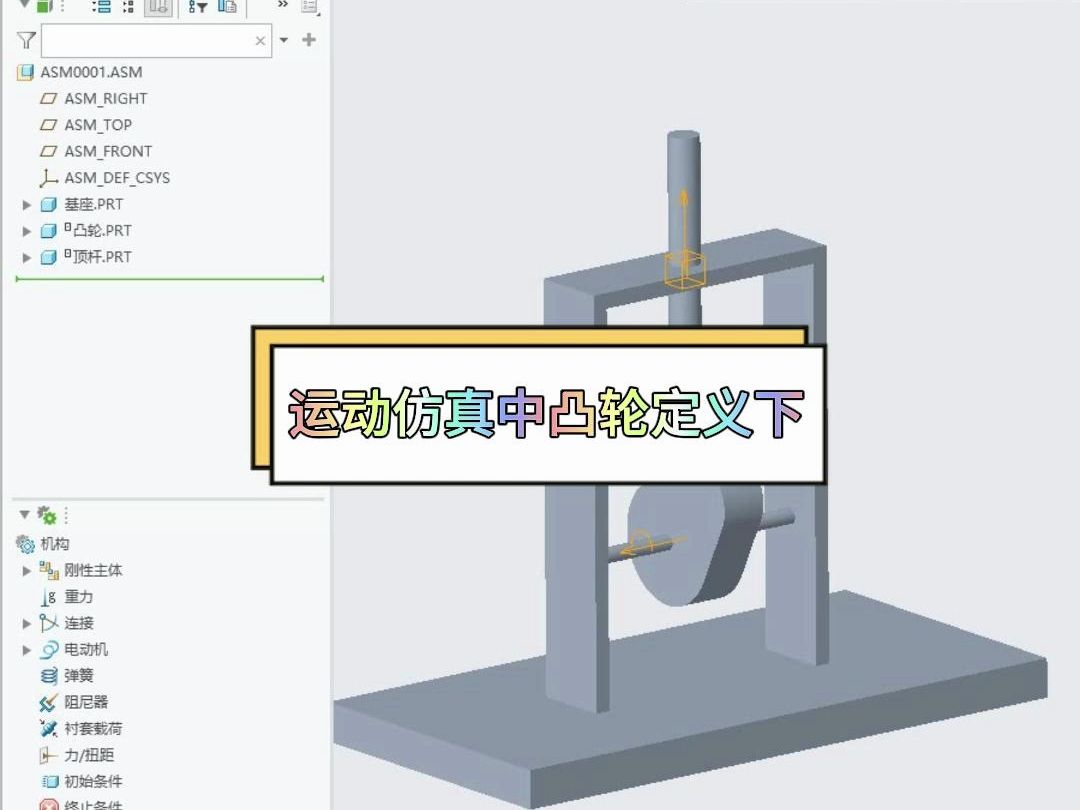Viewport: 1080px width, 810px height.
Task: Select 力/扭矩 force/torque item
Action: click(x=88, y=755)
